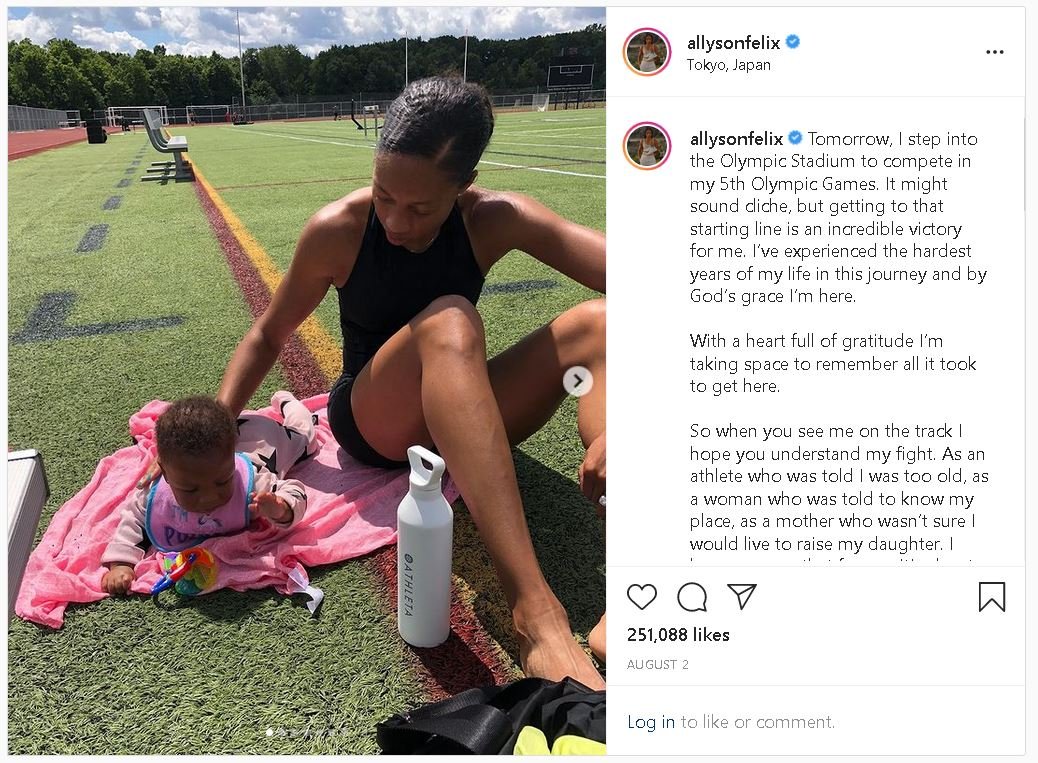Click allysonfelix username in the caption
The height and width of the screenshot is (763, 1038).
pos(736,139)
